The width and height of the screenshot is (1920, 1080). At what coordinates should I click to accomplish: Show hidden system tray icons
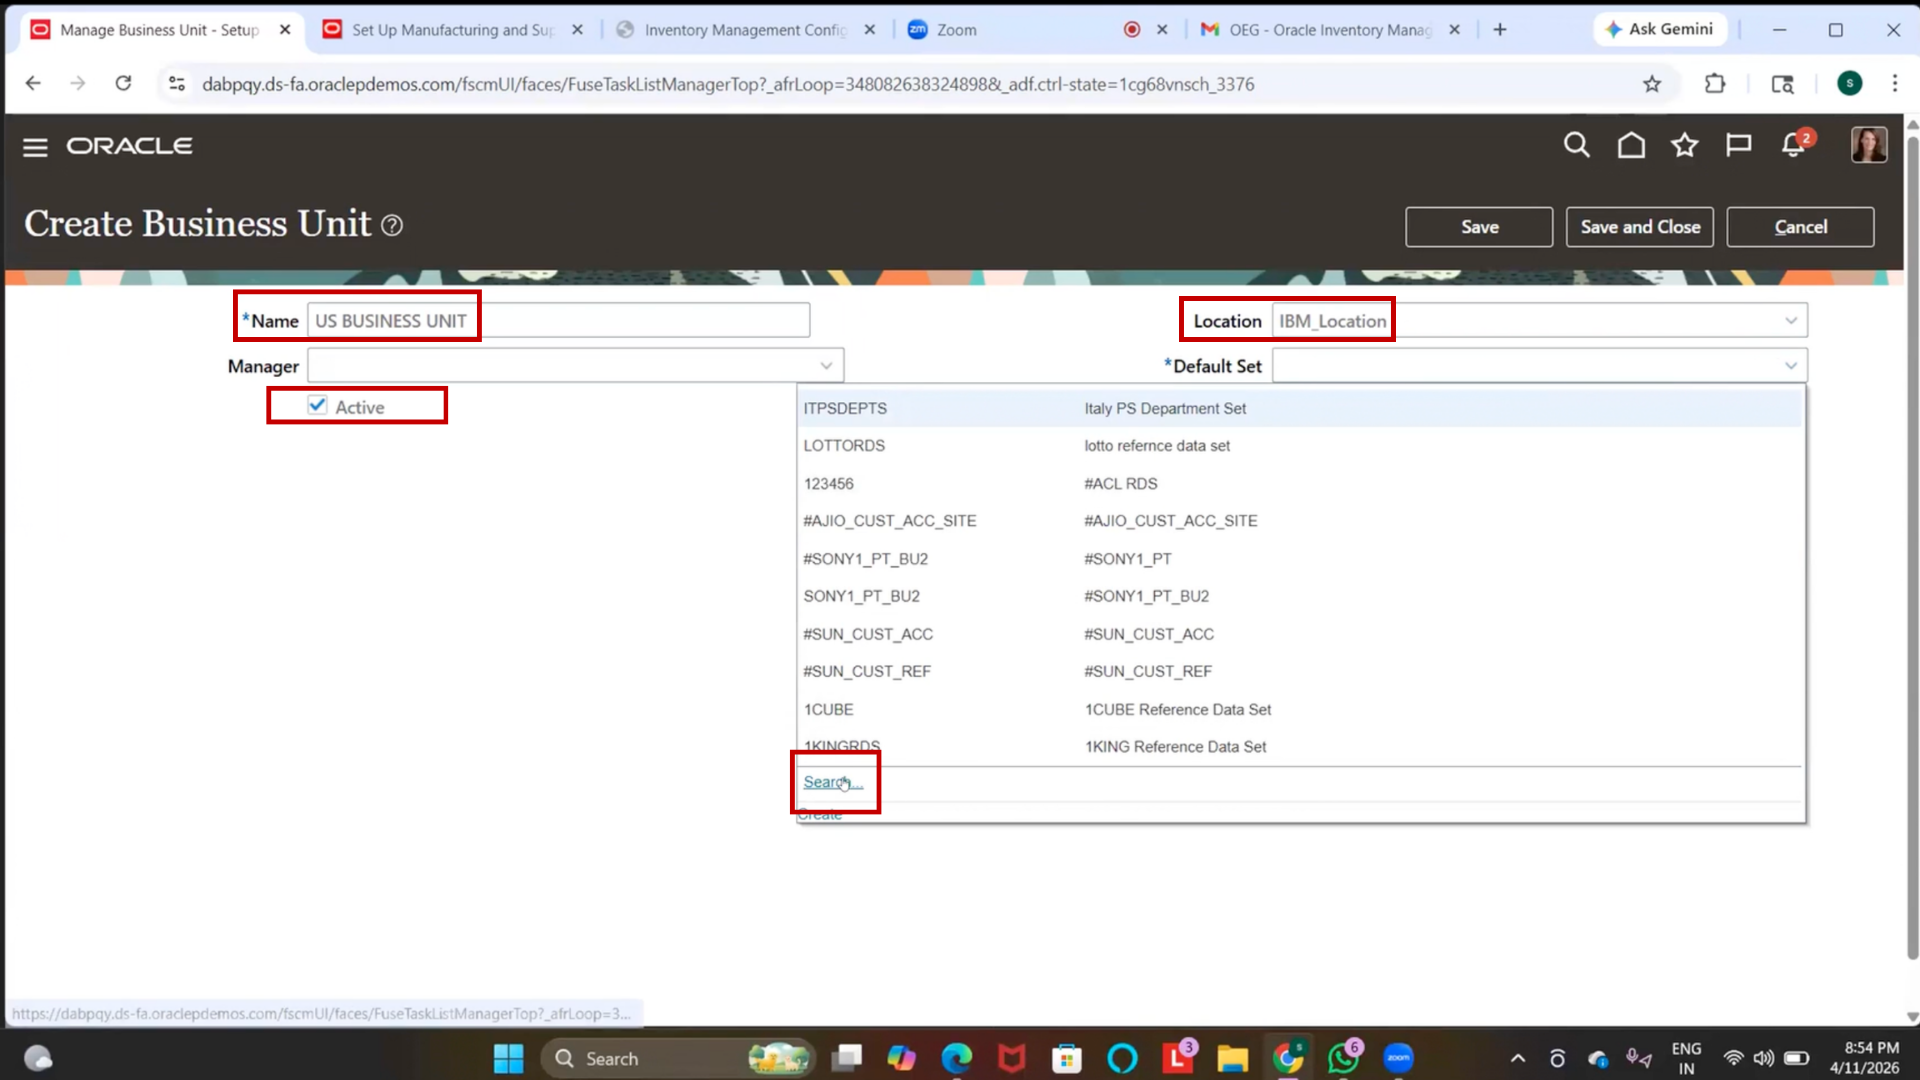tap(1517, 1058)
